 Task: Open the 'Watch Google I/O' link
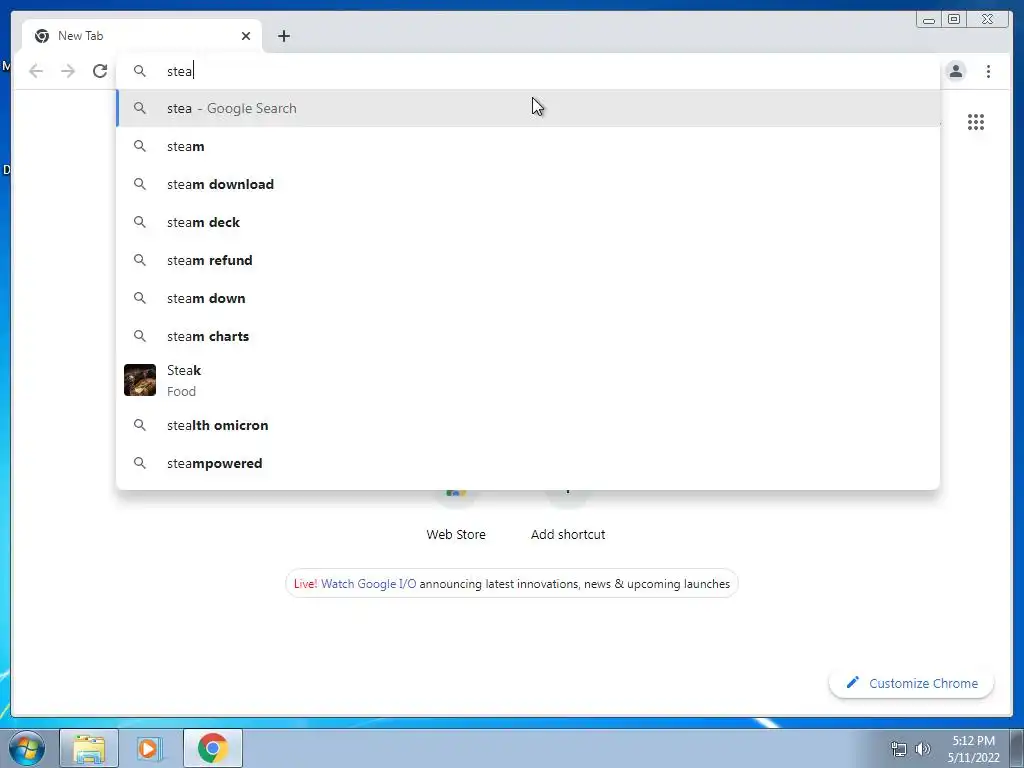368,584
